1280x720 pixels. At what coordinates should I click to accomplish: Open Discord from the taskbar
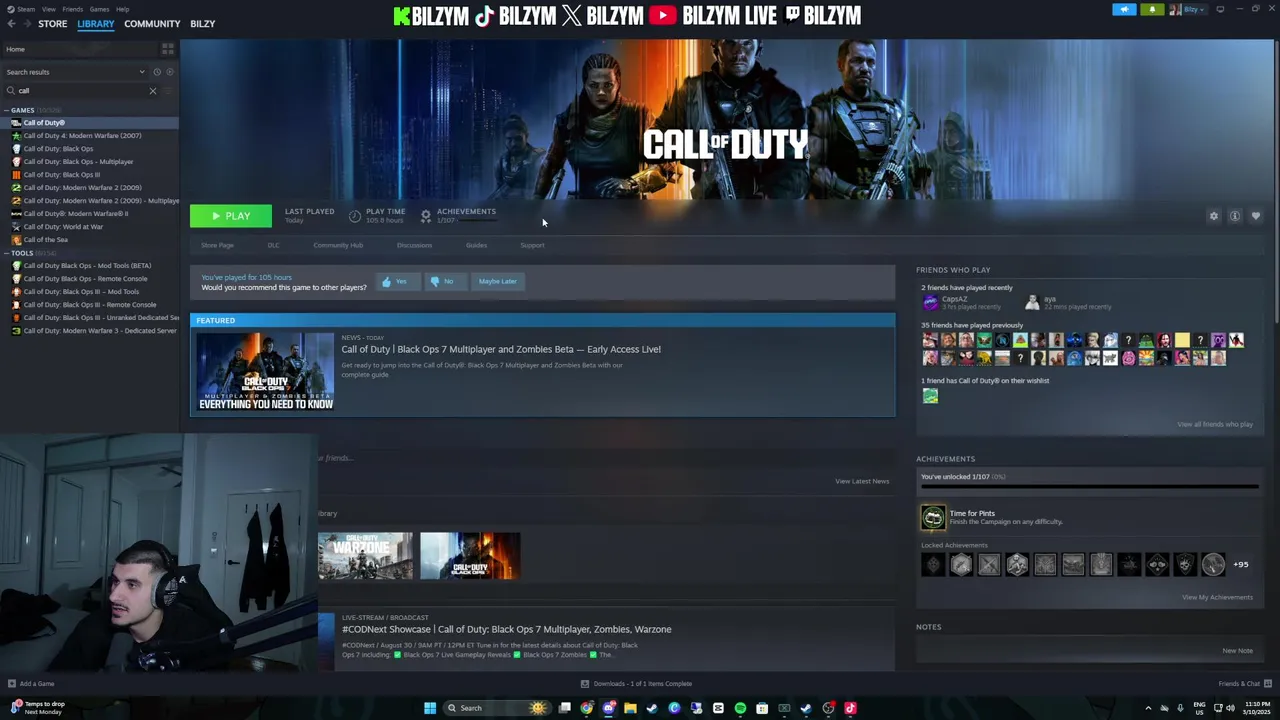[609, 708]
